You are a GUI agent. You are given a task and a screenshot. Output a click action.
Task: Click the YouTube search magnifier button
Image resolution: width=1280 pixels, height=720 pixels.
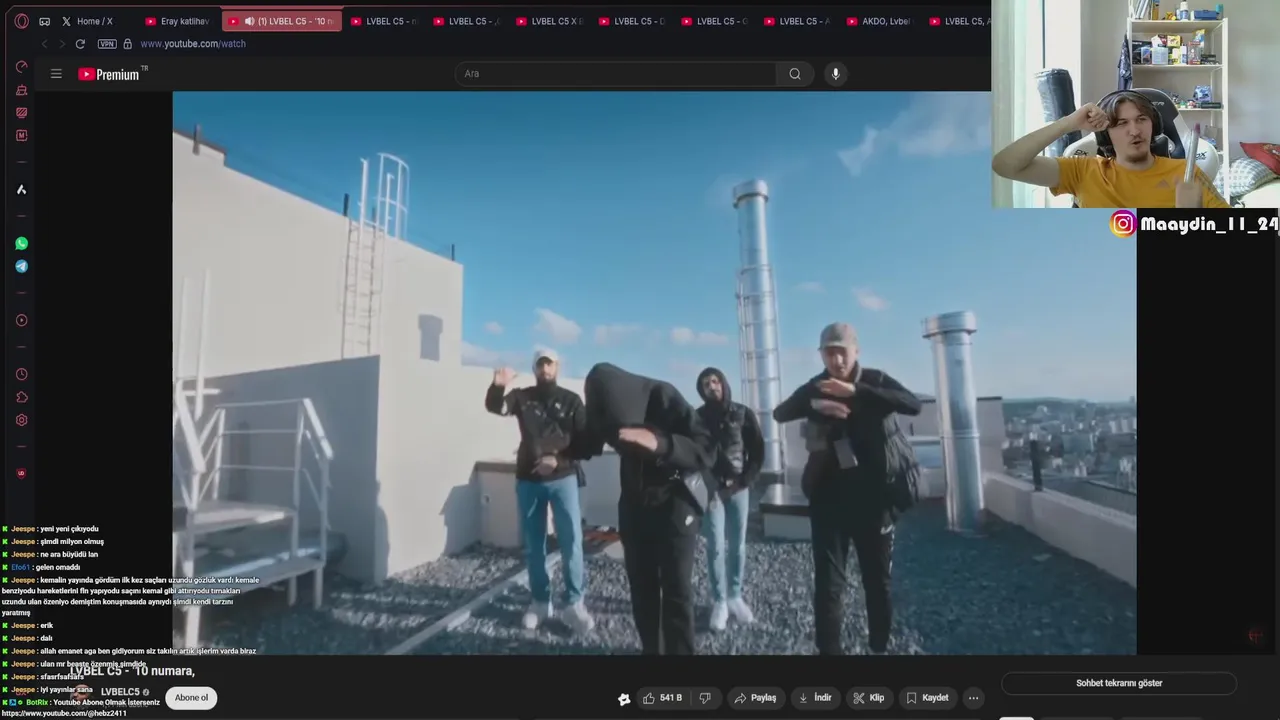pyautogui.click(x=795, y=74)
